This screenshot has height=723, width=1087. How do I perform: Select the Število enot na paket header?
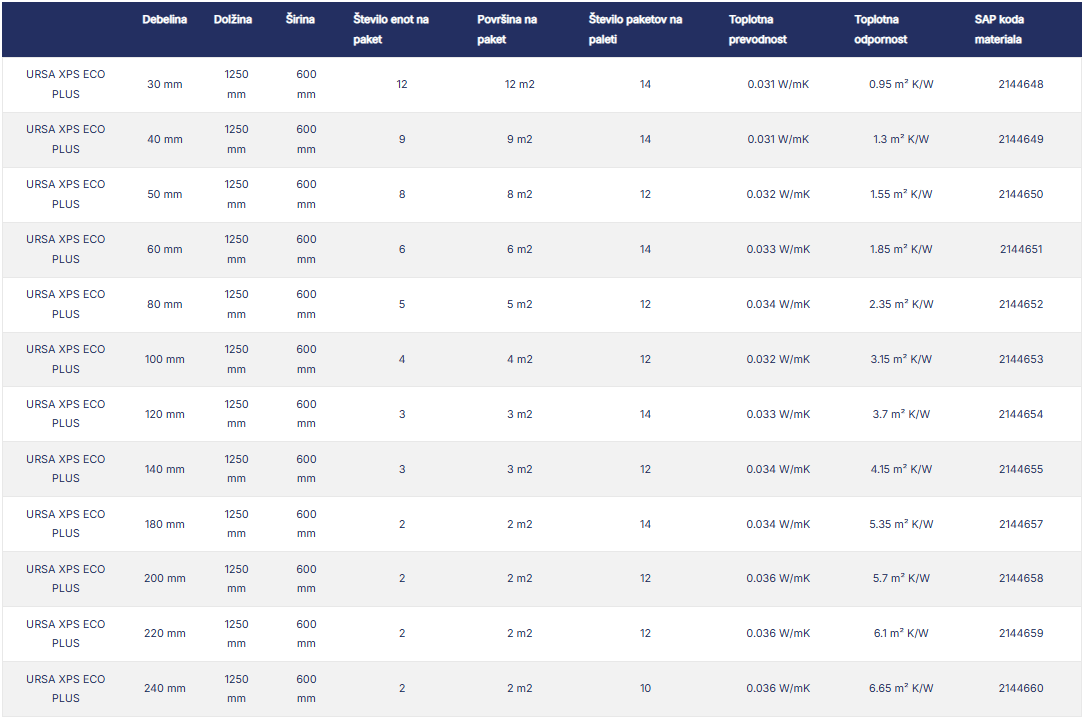(391, 30)
